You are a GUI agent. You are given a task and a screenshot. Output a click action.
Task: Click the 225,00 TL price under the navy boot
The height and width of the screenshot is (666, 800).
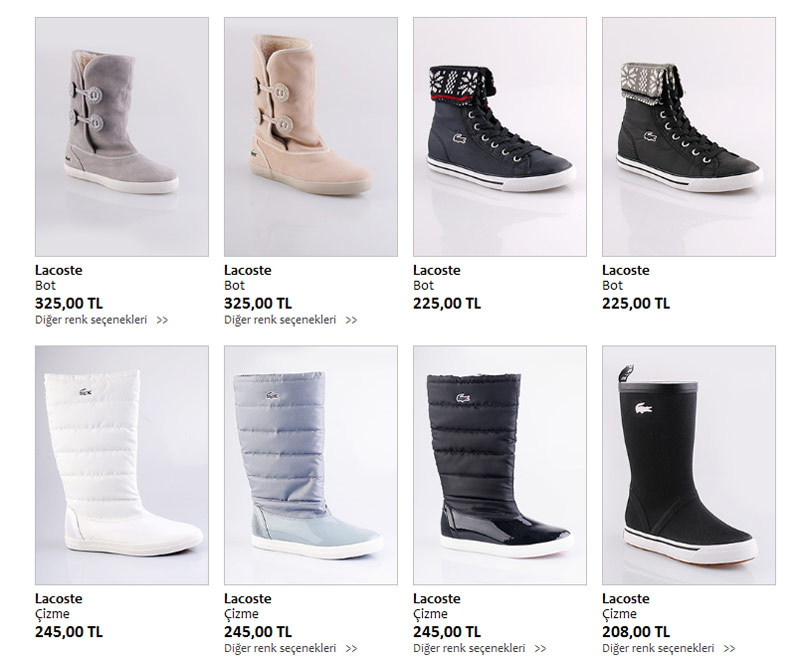[447, 304]
